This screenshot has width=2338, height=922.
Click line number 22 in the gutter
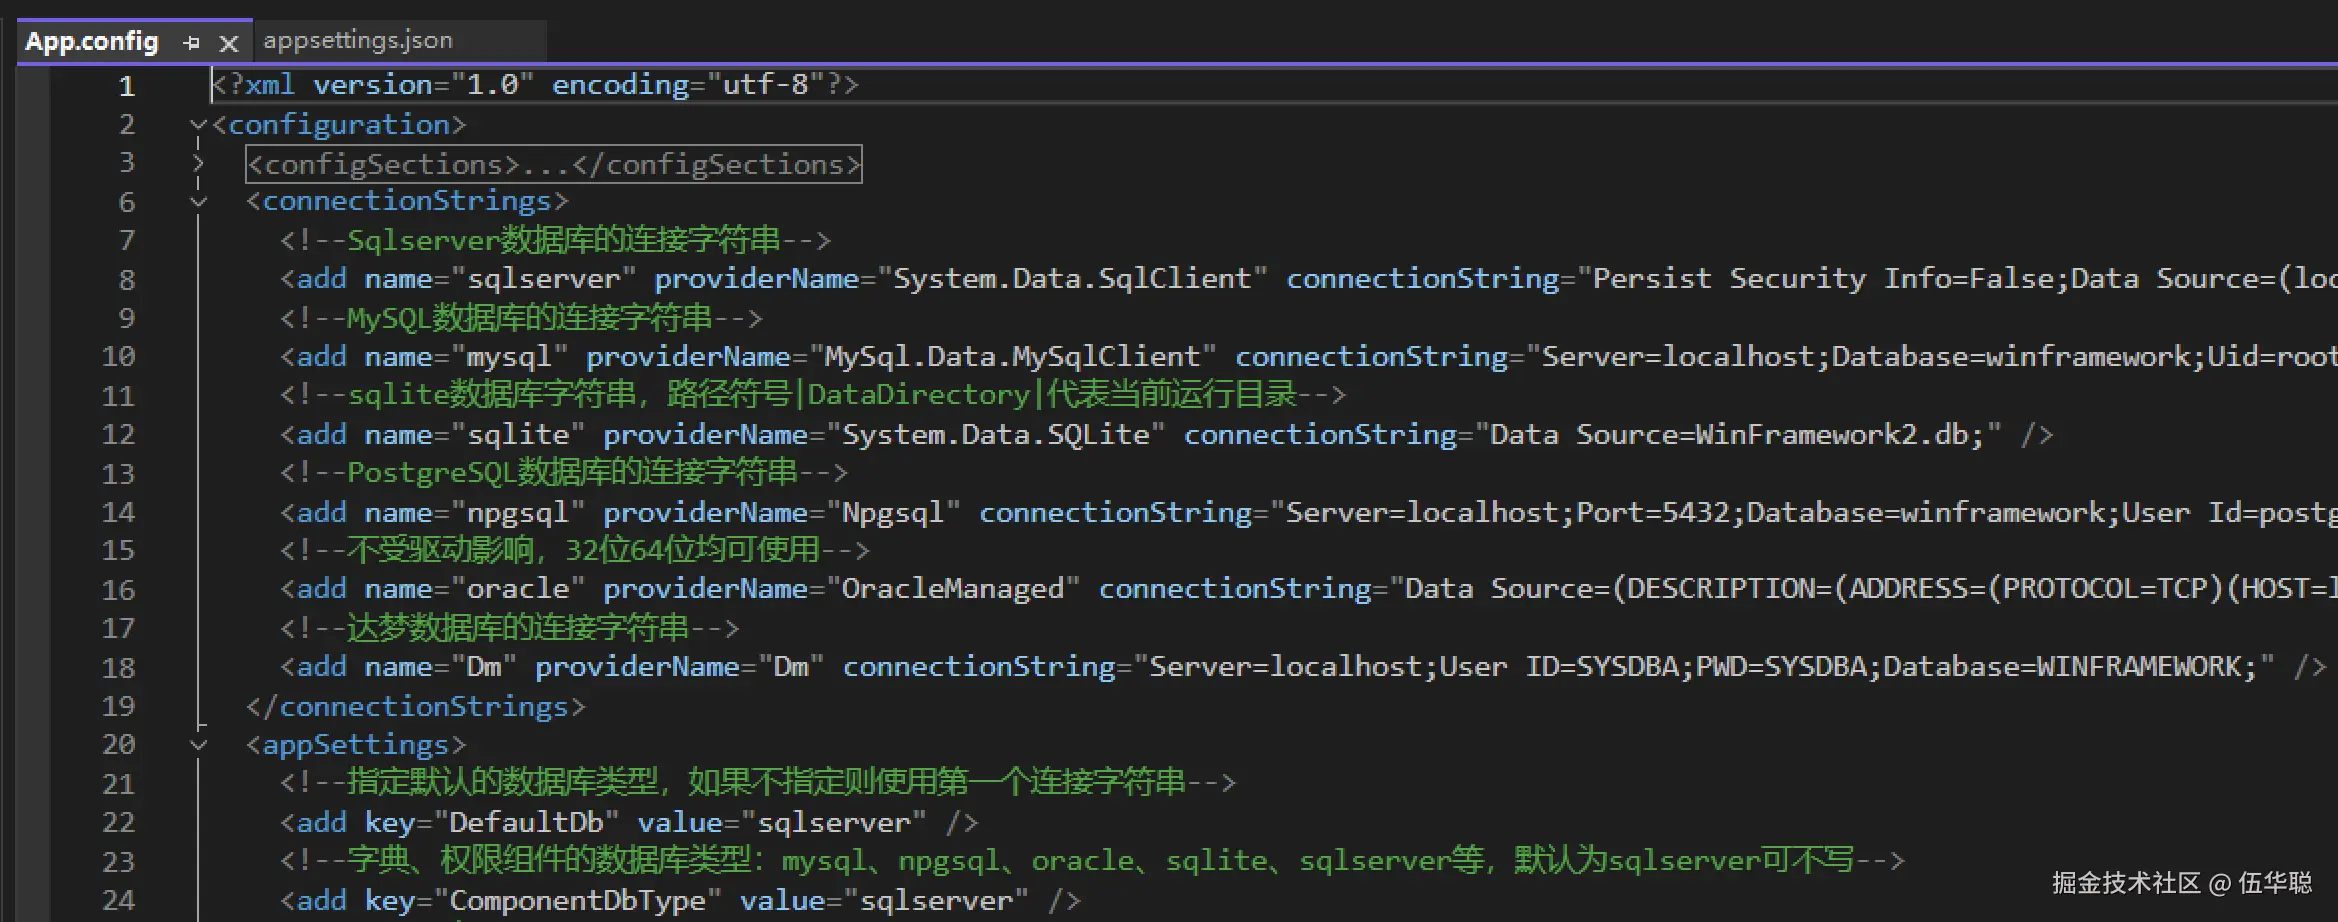click(x=118, y=823)
